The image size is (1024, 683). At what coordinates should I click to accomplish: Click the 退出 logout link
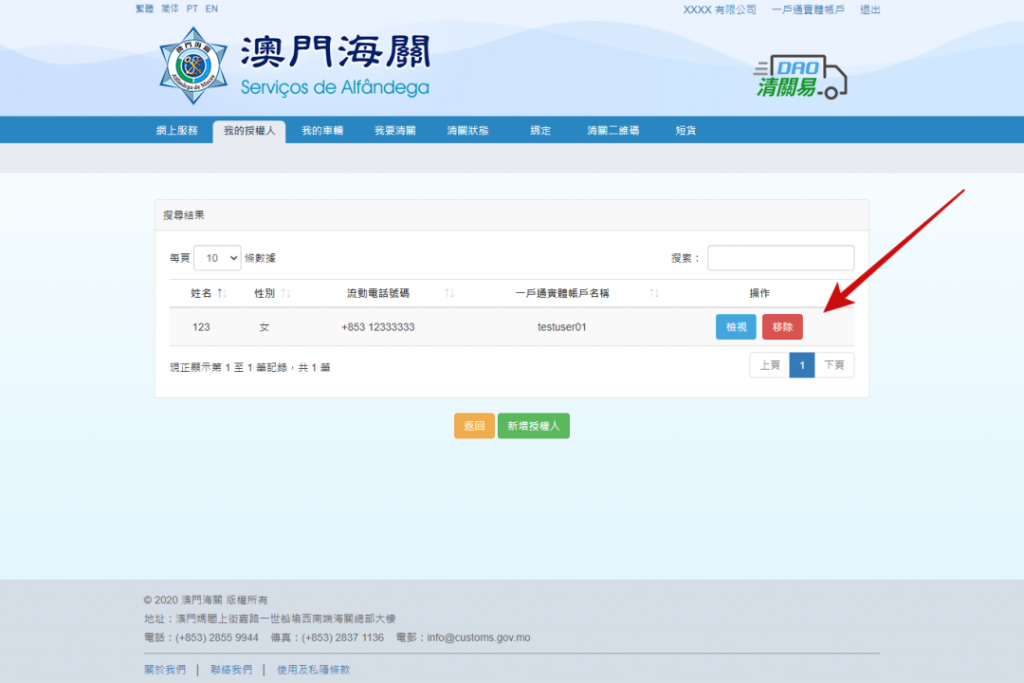pyautogui.click(x=870, y=9)
